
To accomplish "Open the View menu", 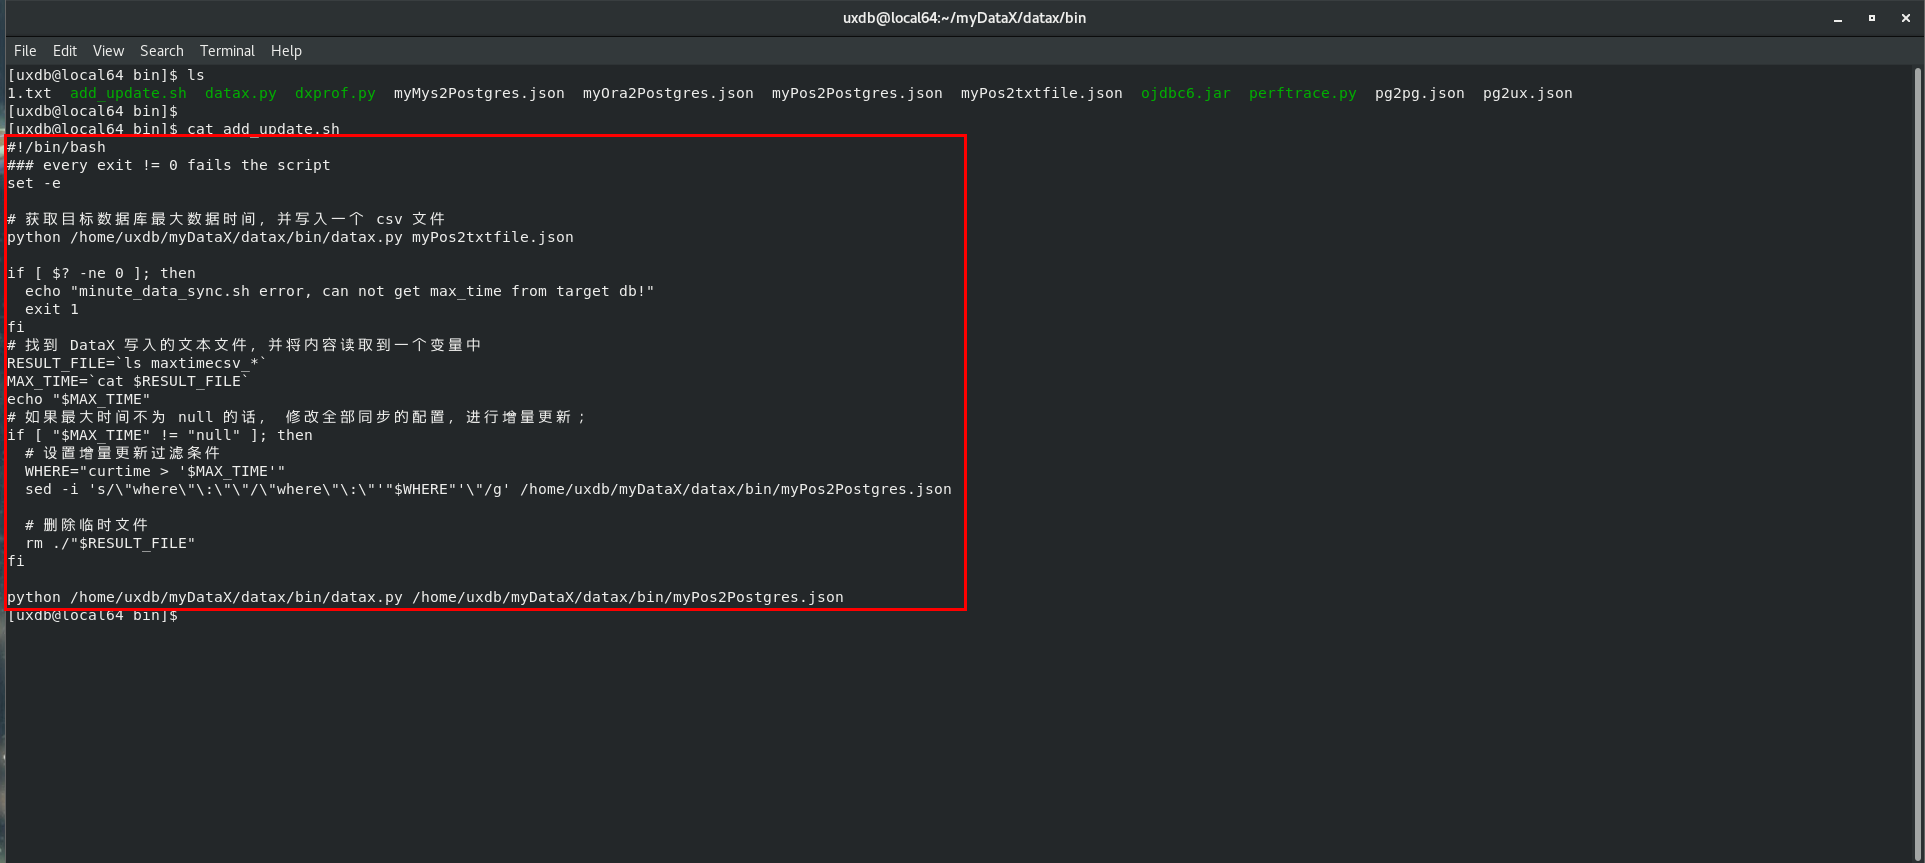I will pyautogui.click(x=108, y=51).
